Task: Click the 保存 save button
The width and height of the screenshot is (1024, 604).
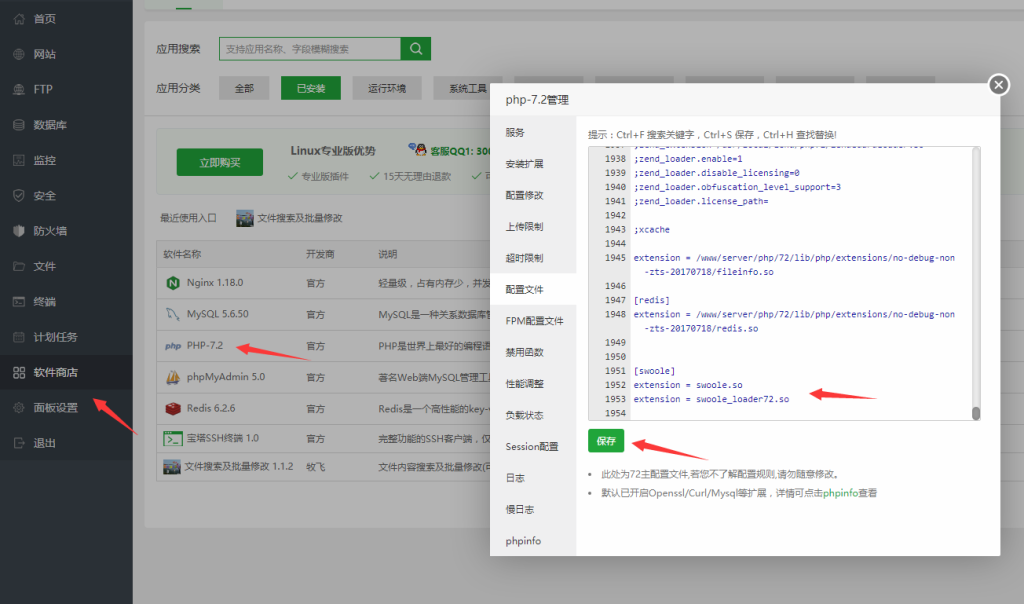Action: coord(605,440)
